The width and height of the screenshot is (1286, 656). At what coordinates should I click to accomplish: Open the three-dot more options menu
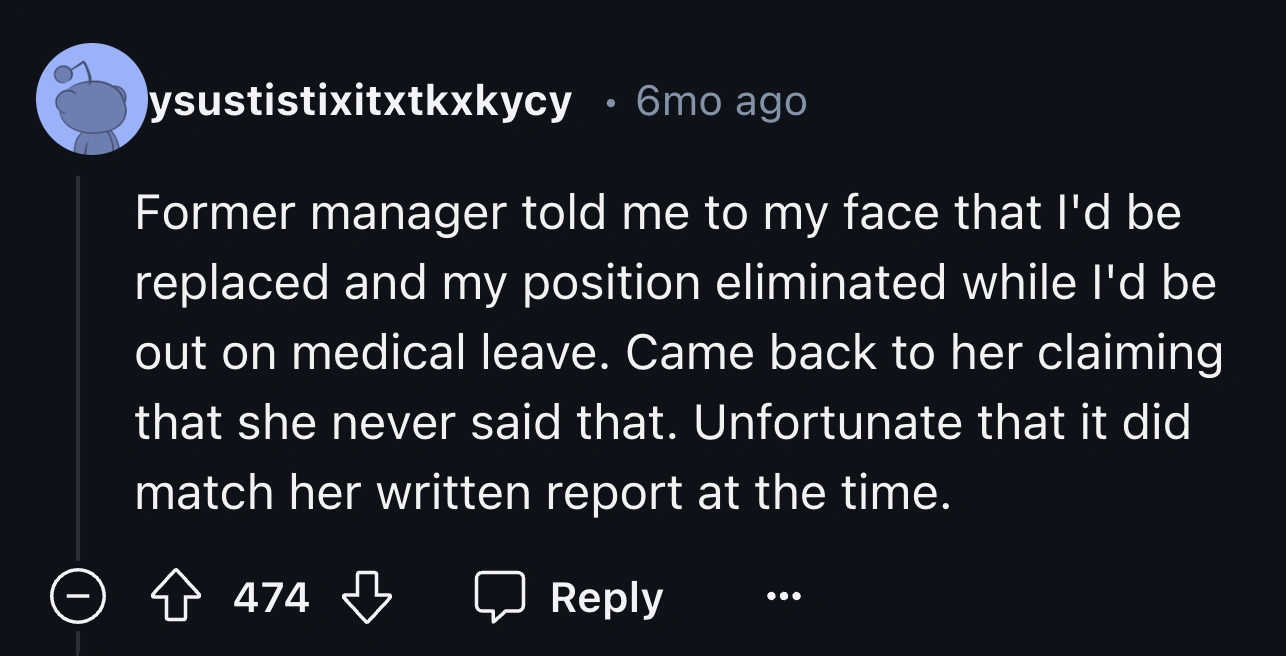(783, 598)
